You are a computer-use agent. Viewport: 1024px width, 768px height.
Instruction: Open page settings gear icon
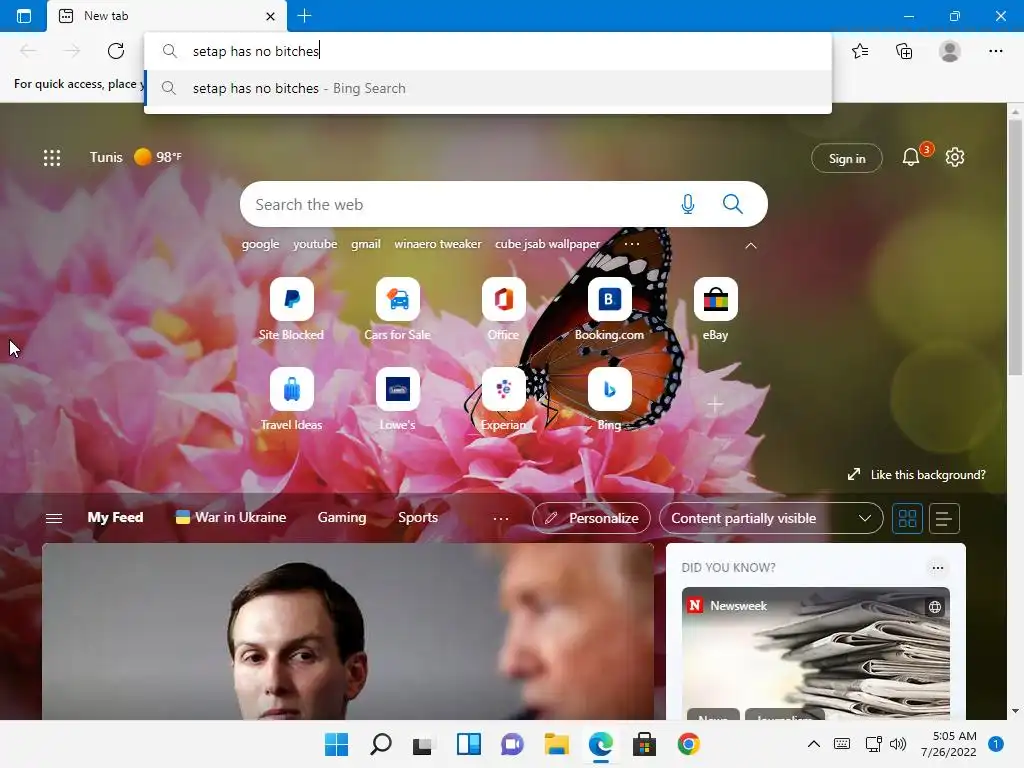[x=955, y=157]
